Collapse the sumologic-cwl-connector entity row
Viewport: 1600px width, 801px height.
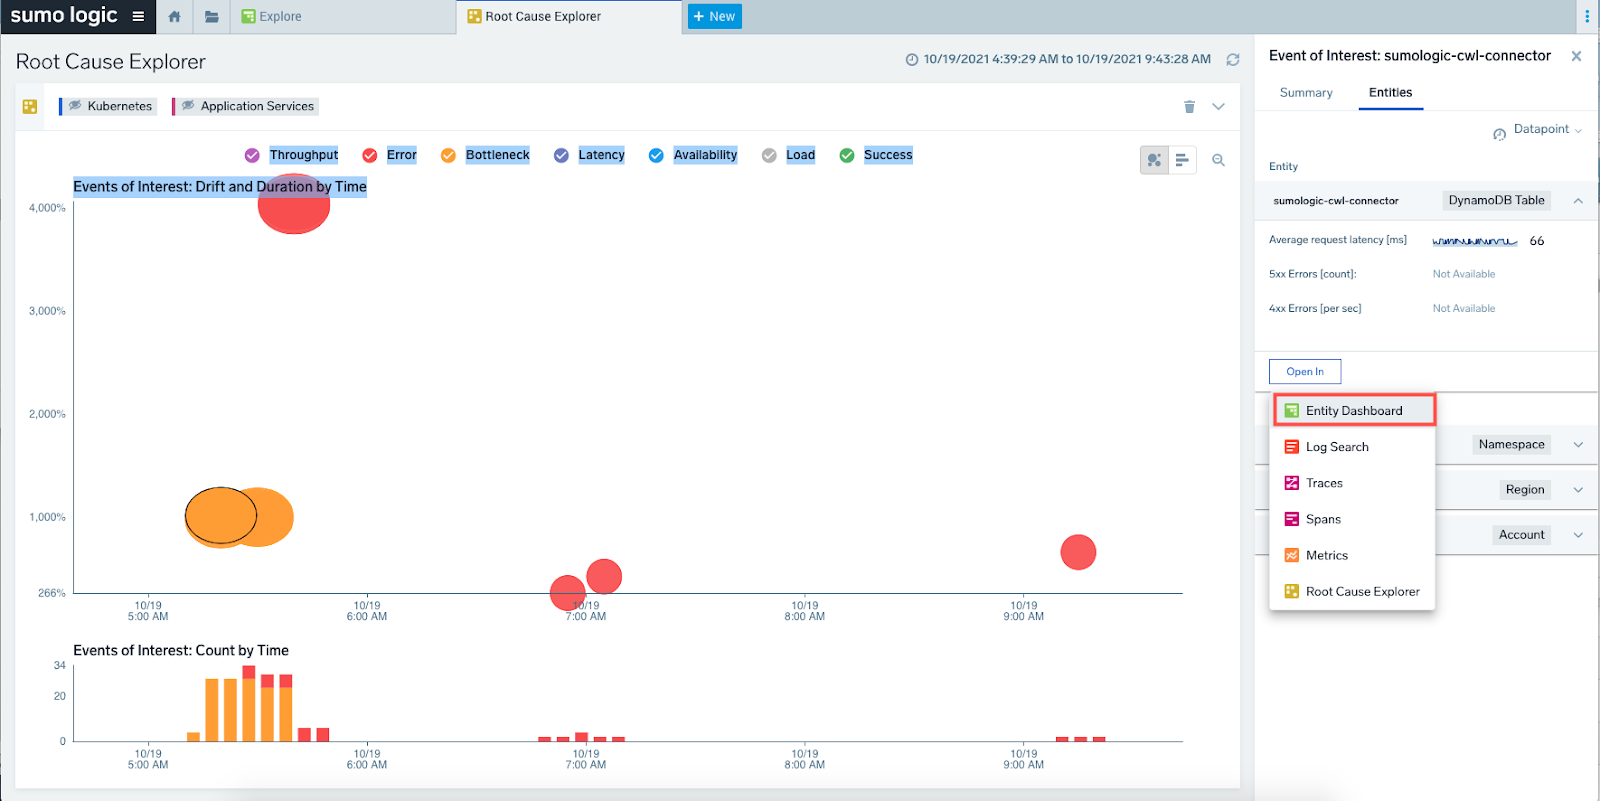pos(1578,201)
